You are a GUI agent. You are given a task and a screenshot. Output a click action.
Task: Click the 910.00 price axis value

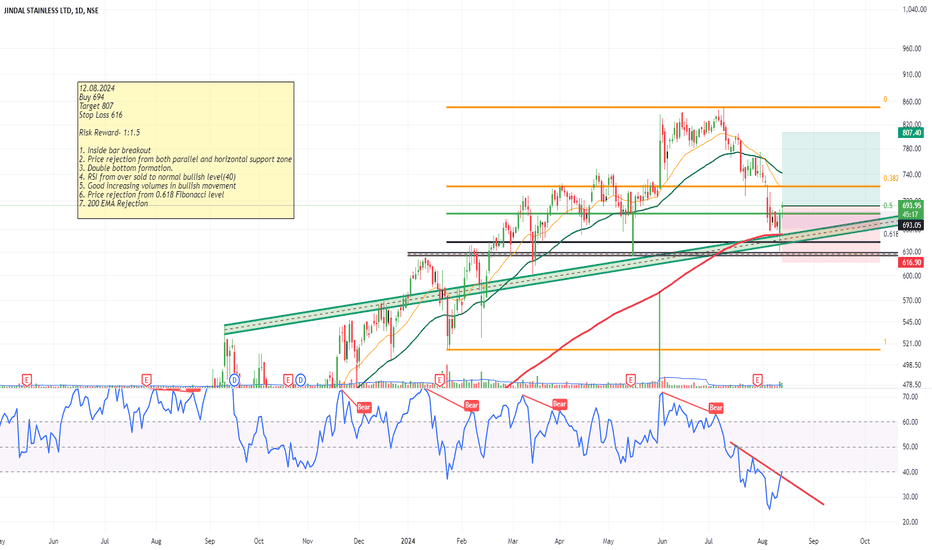[x=912, y=75]
